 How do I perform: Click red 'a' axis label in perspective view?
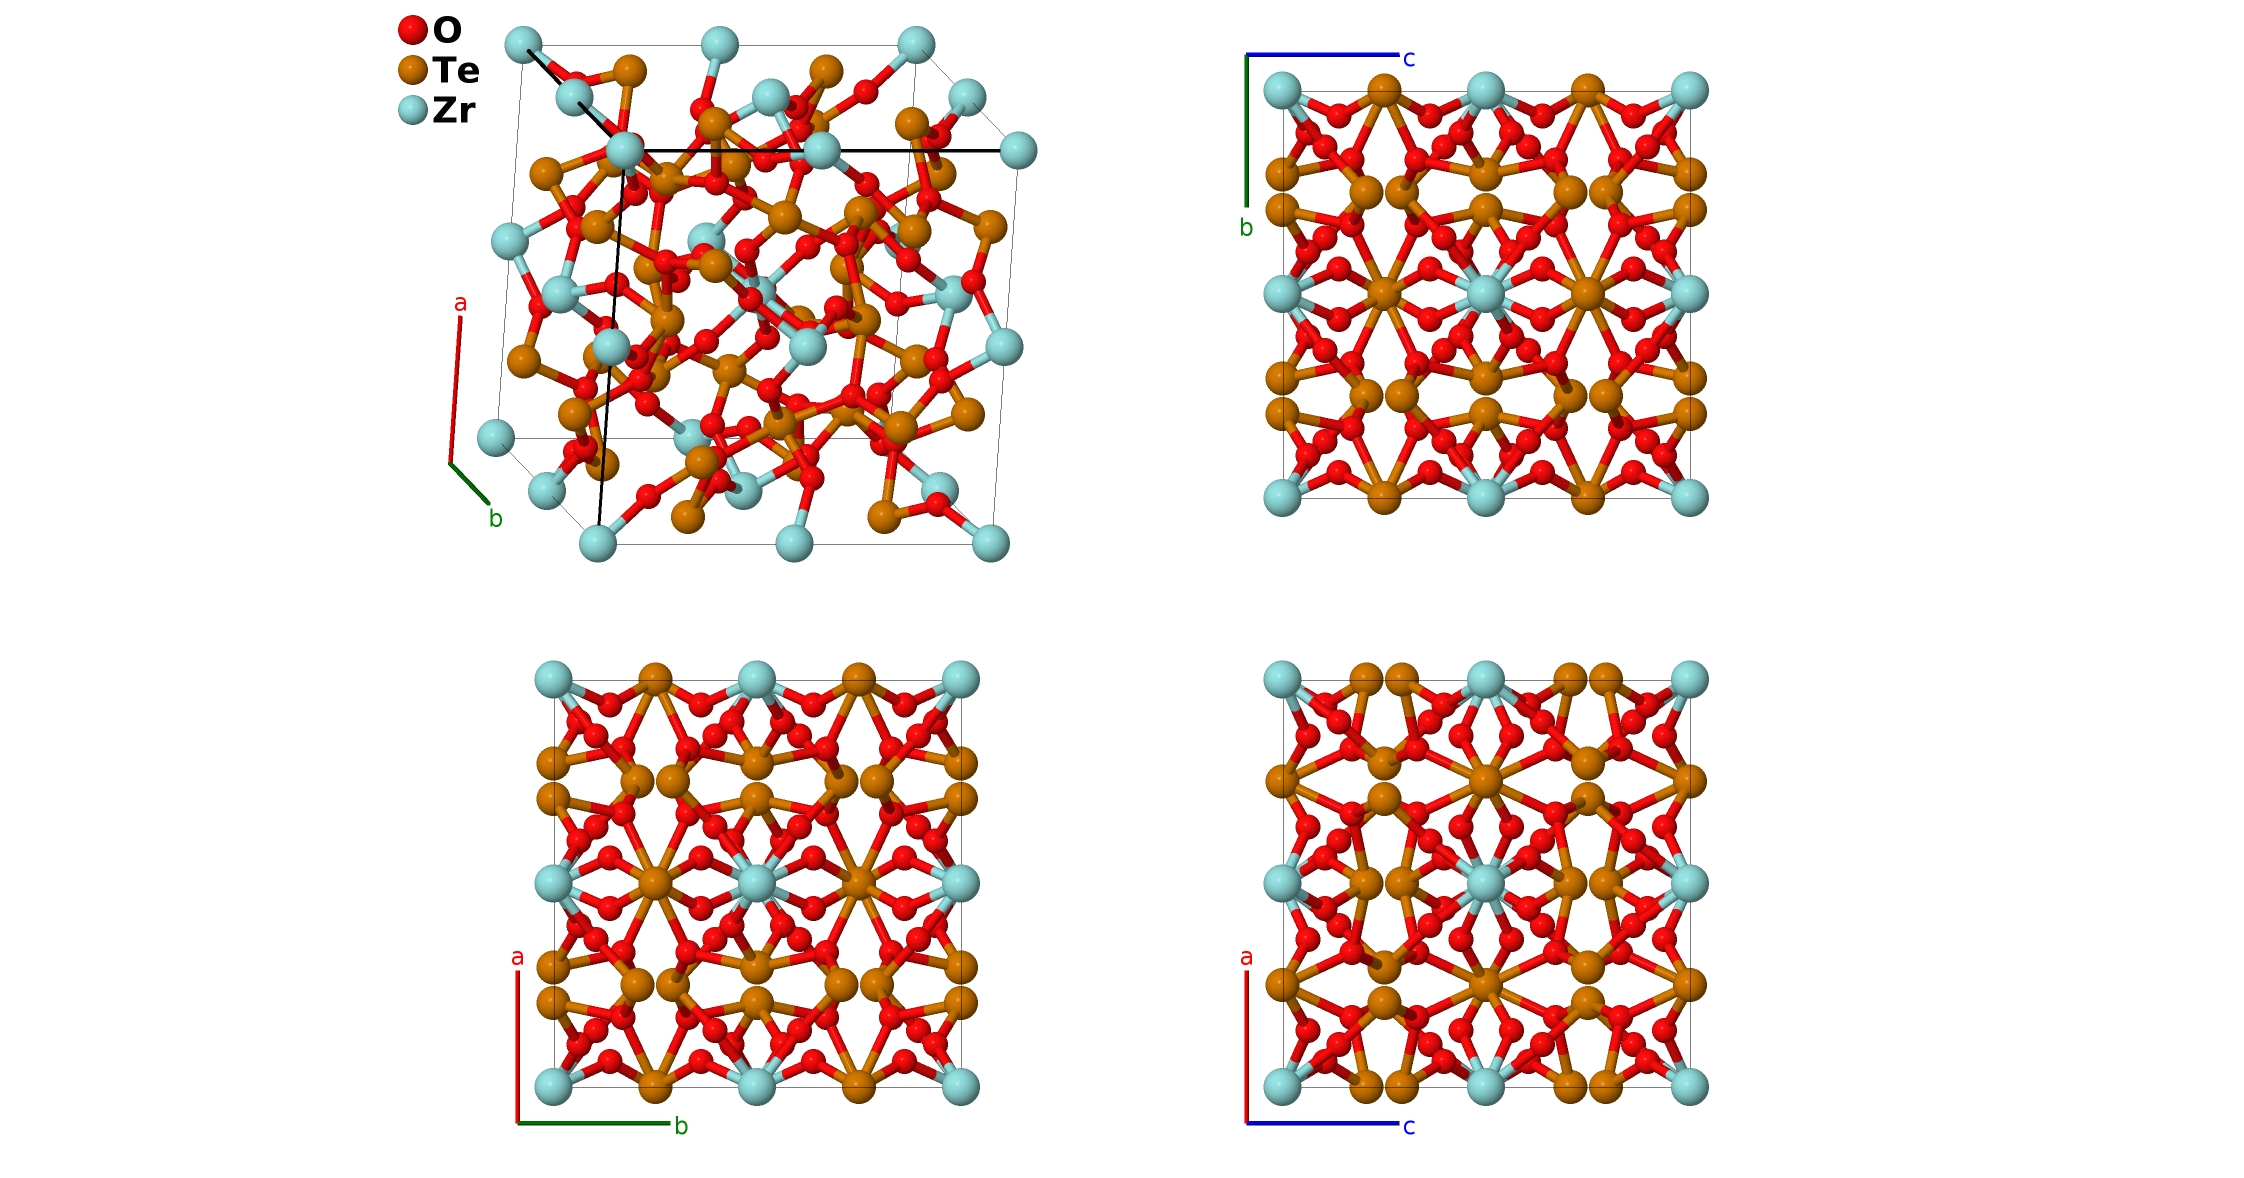pyautogui.click(x=460, y=303)
